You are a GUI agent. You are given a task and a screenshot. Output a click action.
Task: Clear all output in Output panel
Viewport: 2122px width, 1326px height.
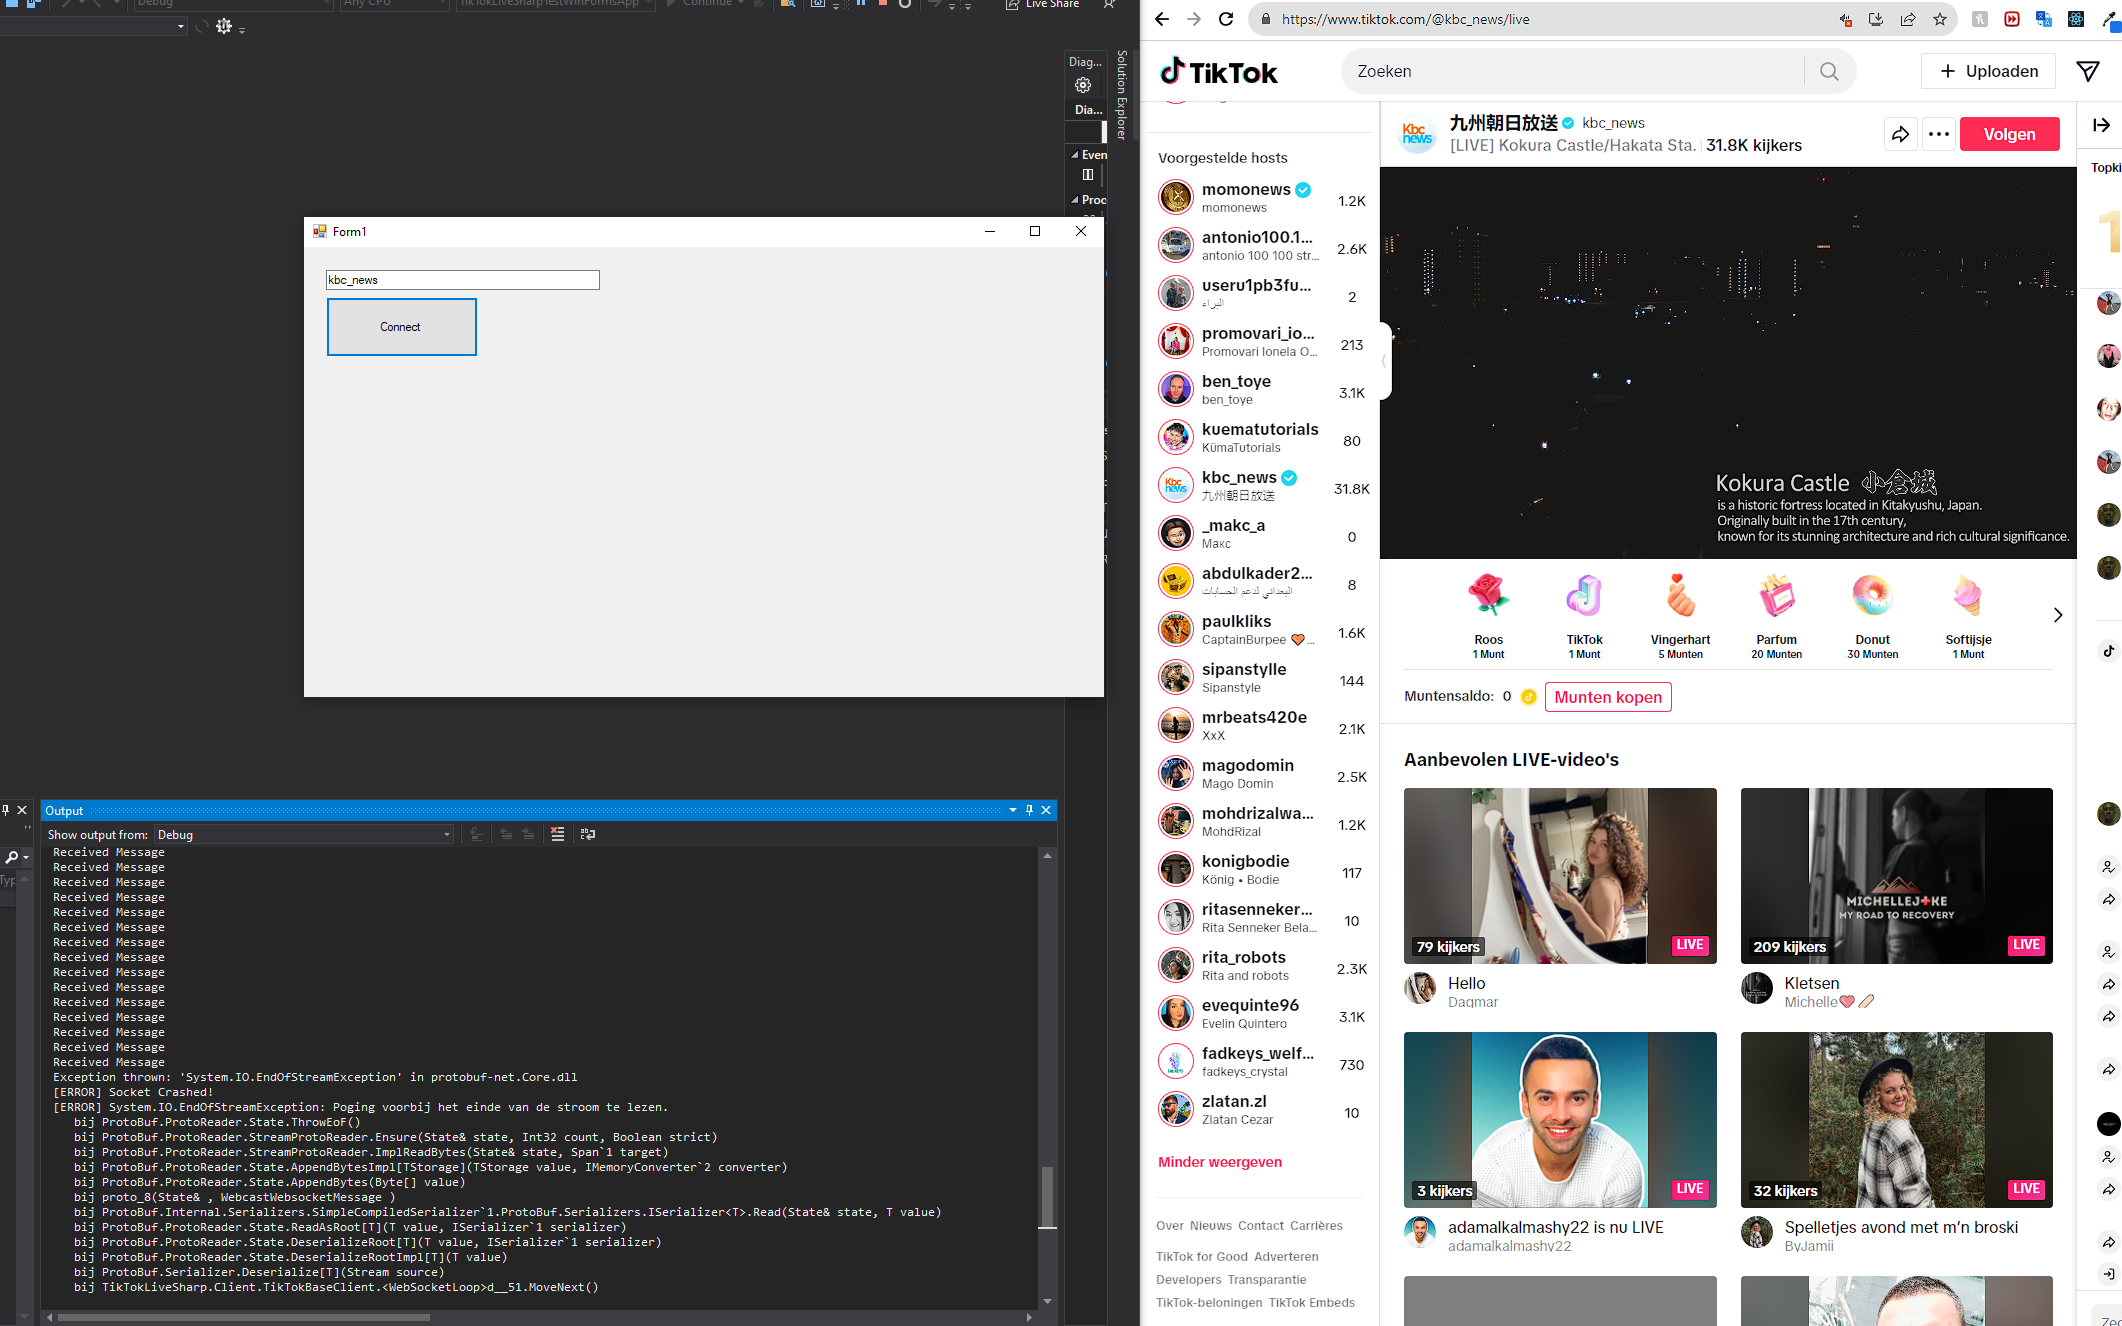pyautogui.click(x=557, y=834)
